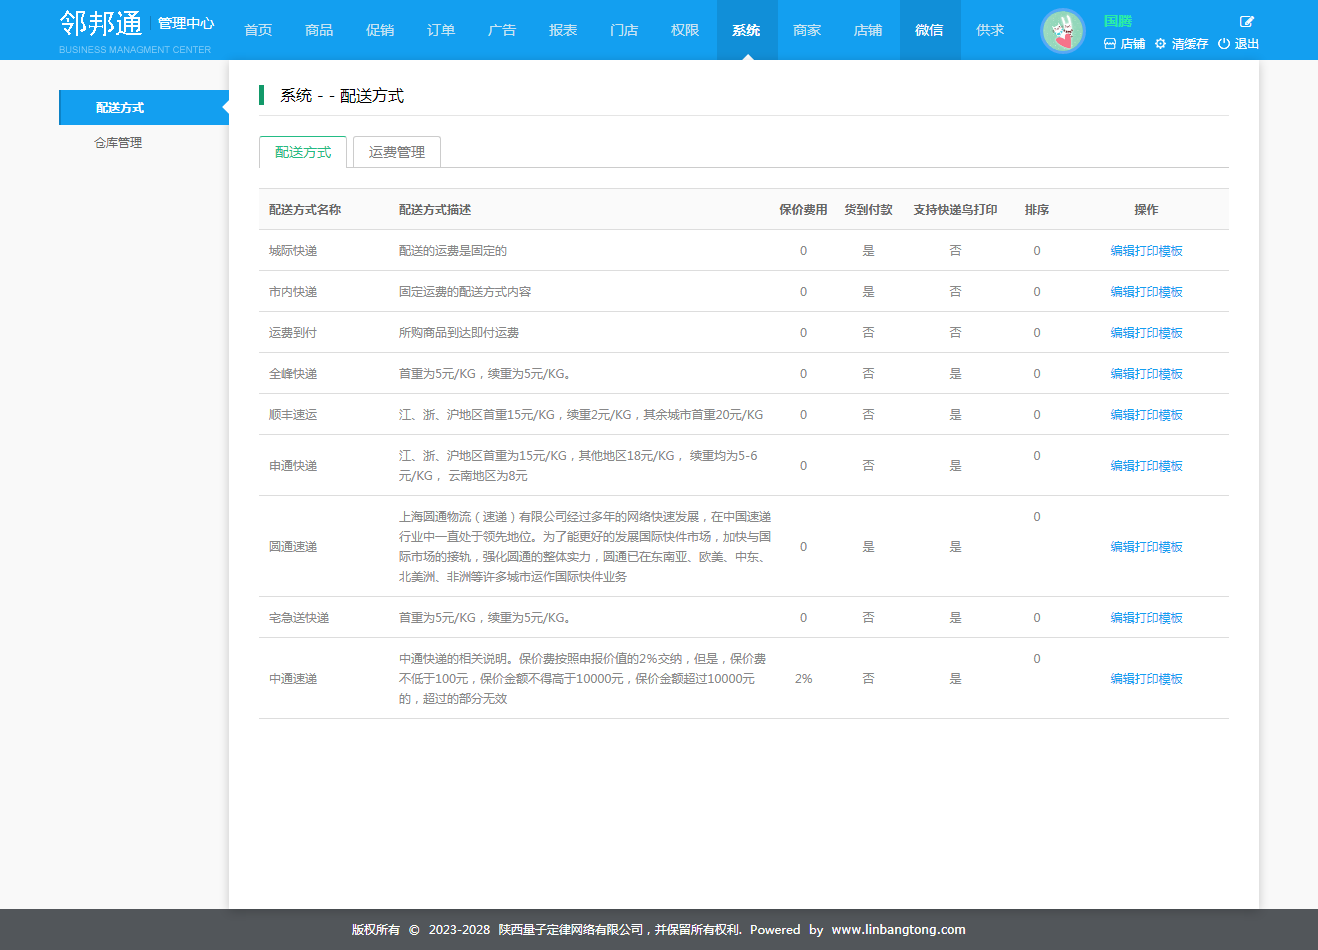Image resolution: width=1318 pixels, height=950 pixels.
Task: Open 仓库管理 in the sidebar
Action: [x=118, y=143]
